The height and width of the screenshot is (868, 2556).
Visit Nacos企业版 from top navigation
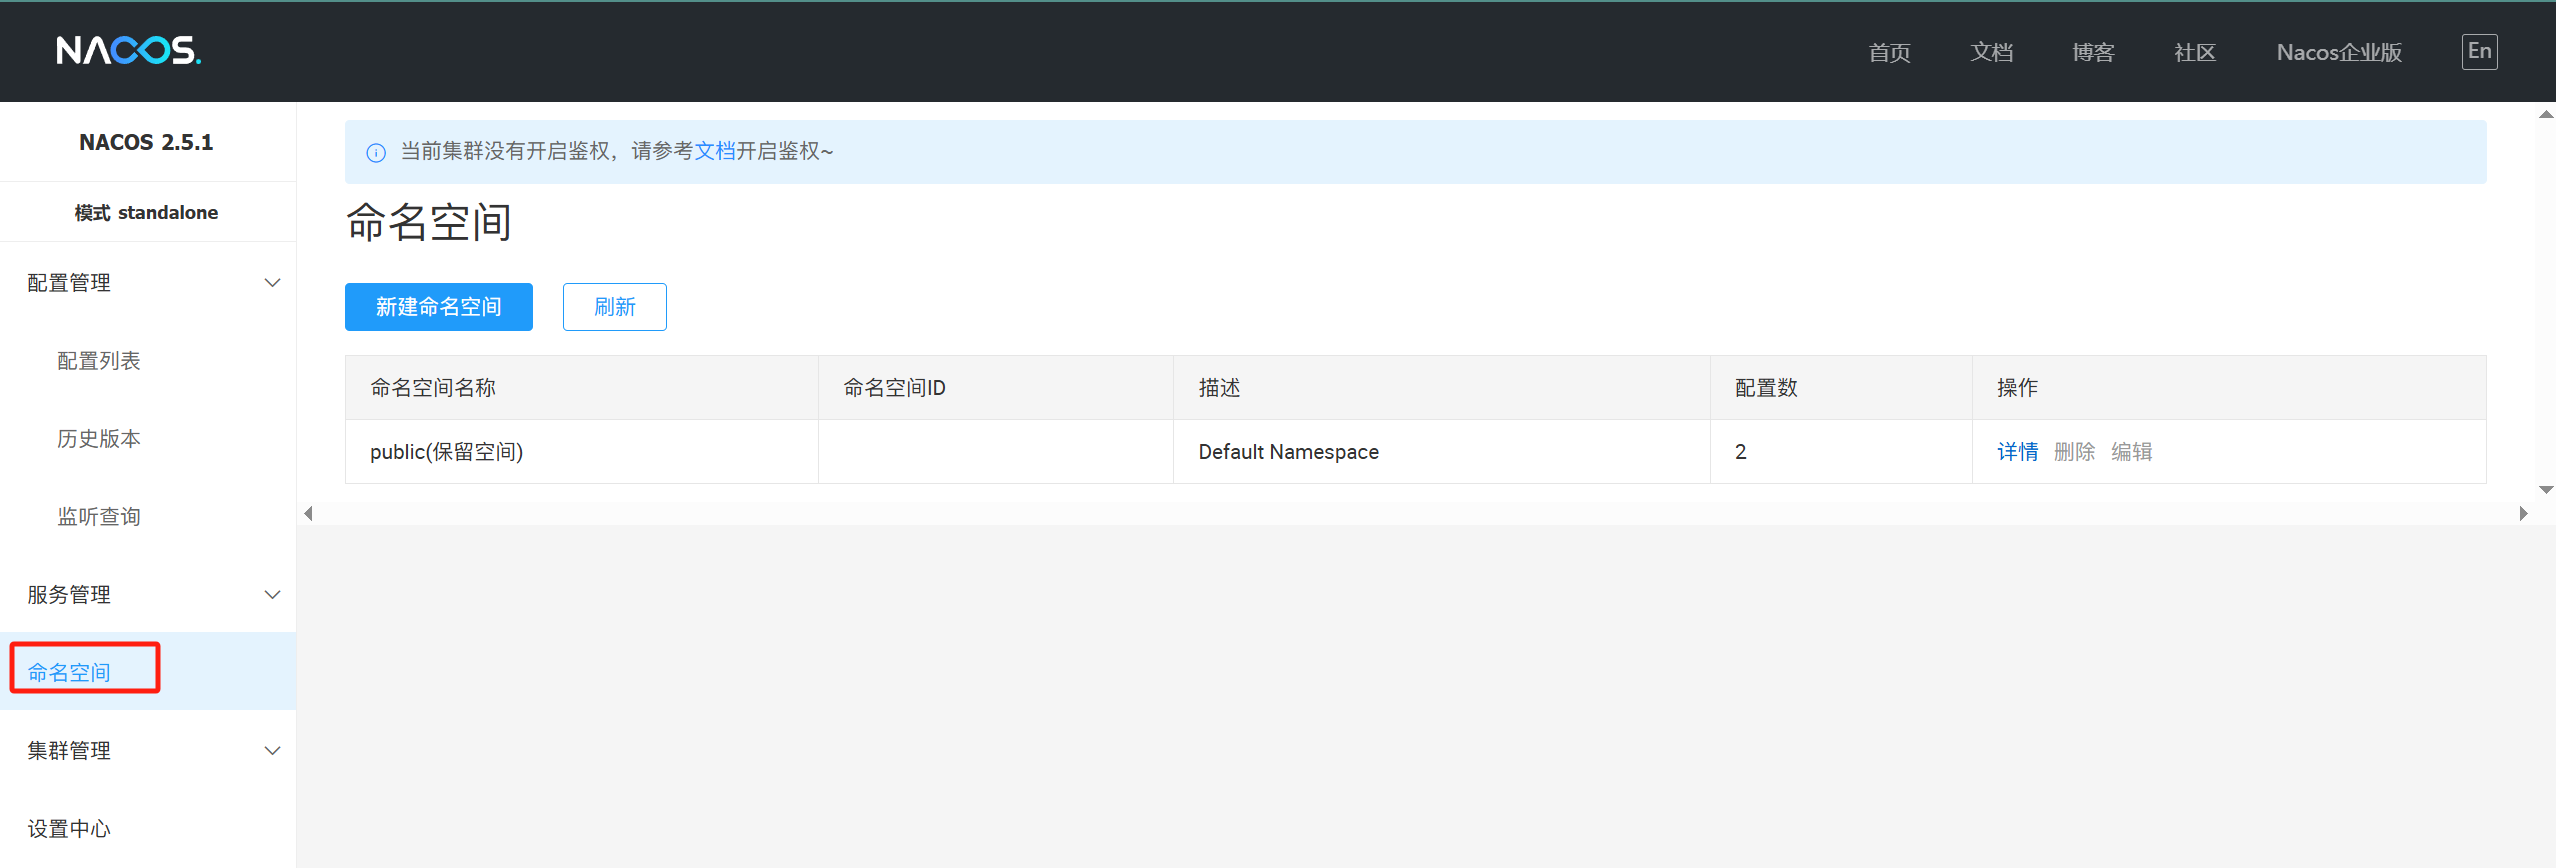point(2339,52)
